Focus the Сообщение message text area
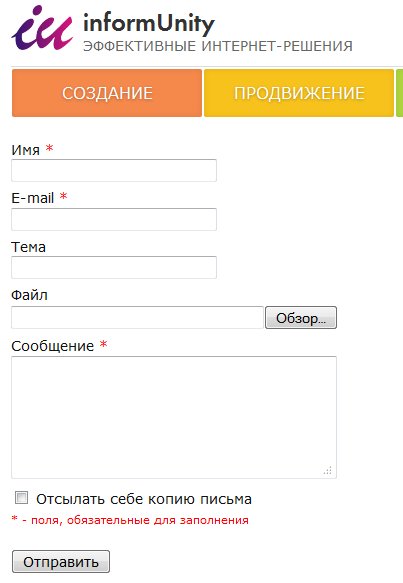 pos(174,417)
